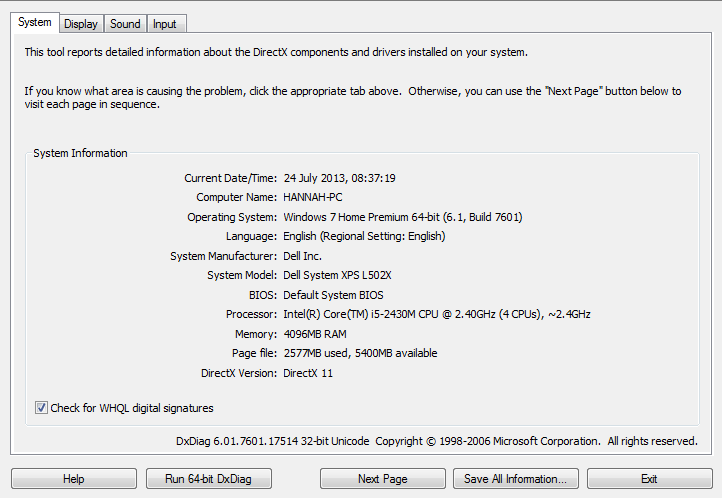Click the 4096MB RAM memory value

pyautogui.click(x=315, y=334)
